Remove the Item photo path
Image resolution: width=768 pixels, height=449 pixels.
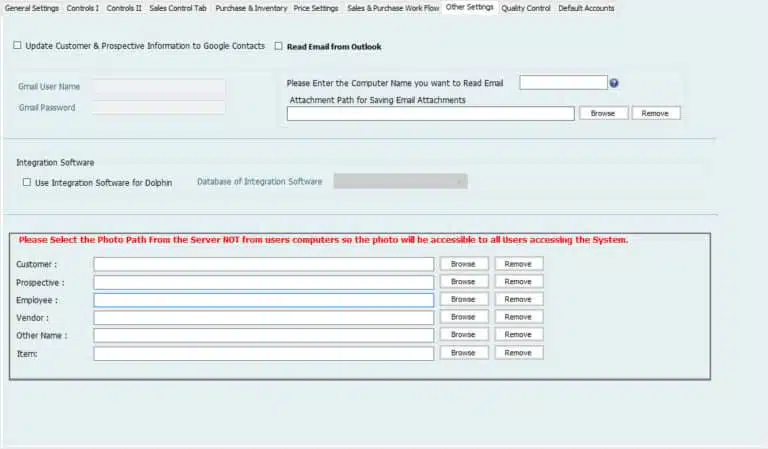point(518,353)
